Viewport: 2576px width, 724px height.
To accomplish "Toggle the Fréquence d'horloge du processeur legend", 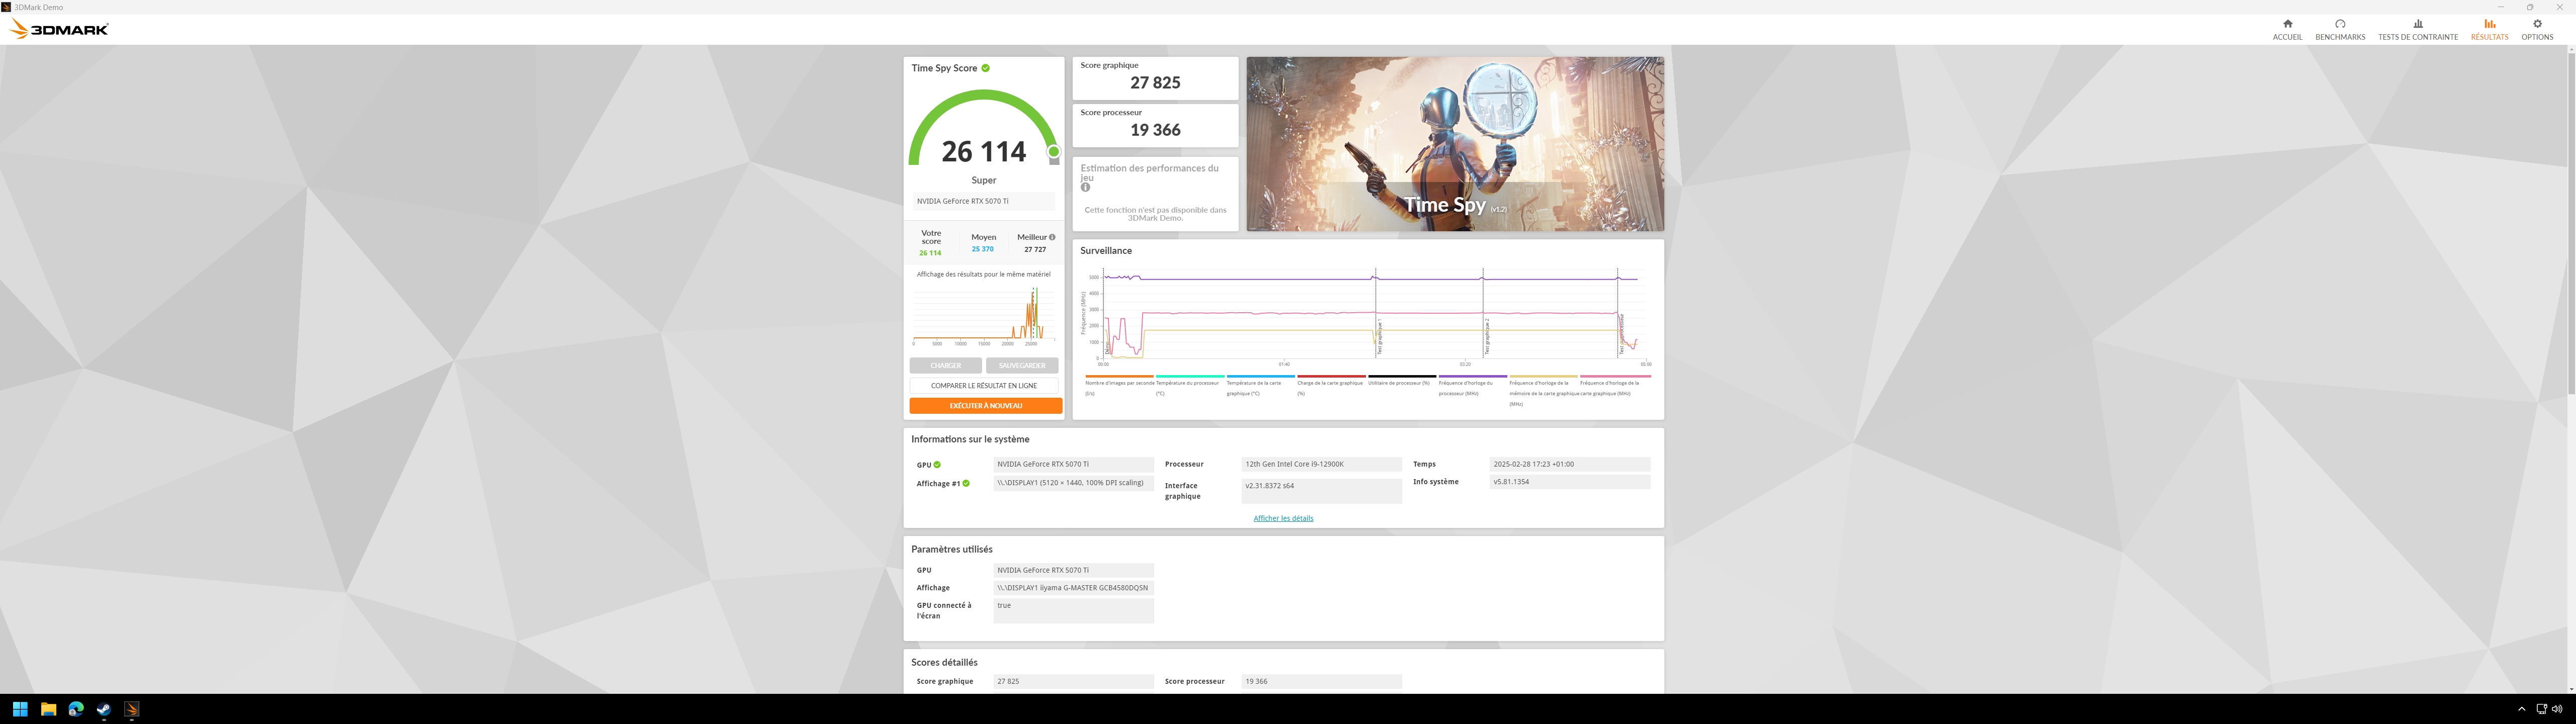I will pyautogui.click(x=1472, y=386).
